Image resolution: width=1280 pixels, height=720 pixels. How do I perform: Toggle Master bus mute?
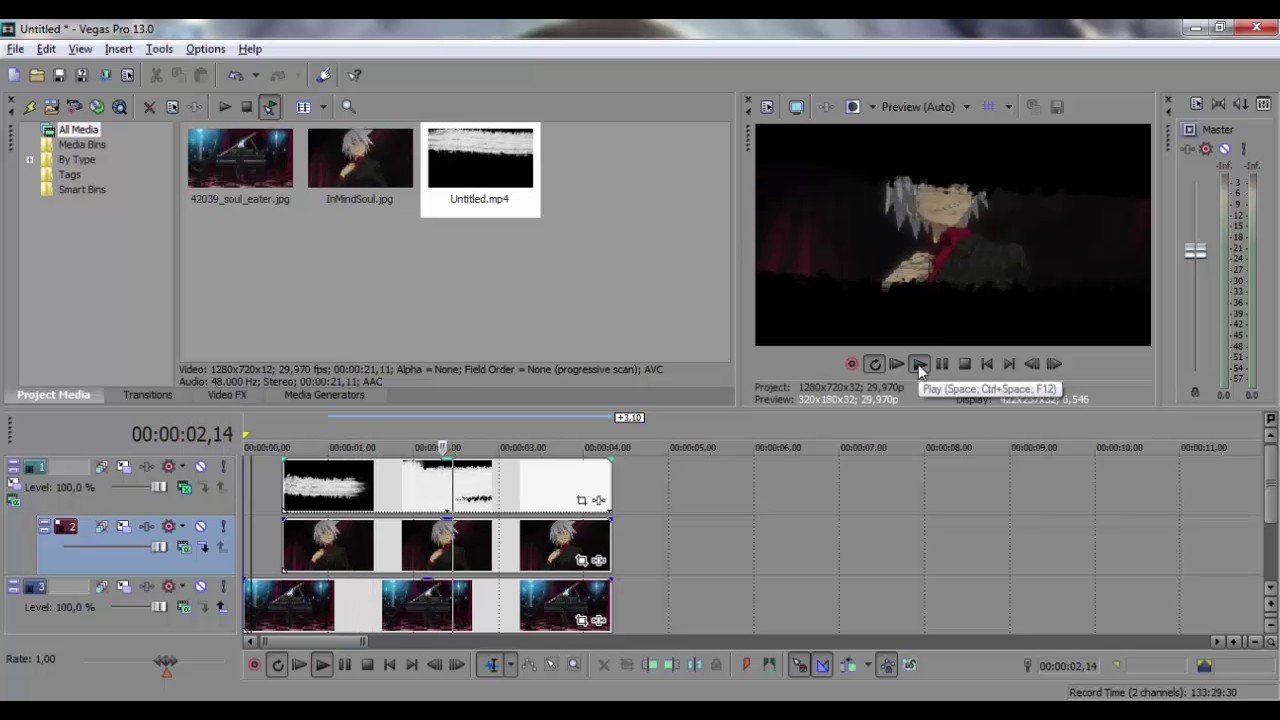click(x=1225, y=150)
